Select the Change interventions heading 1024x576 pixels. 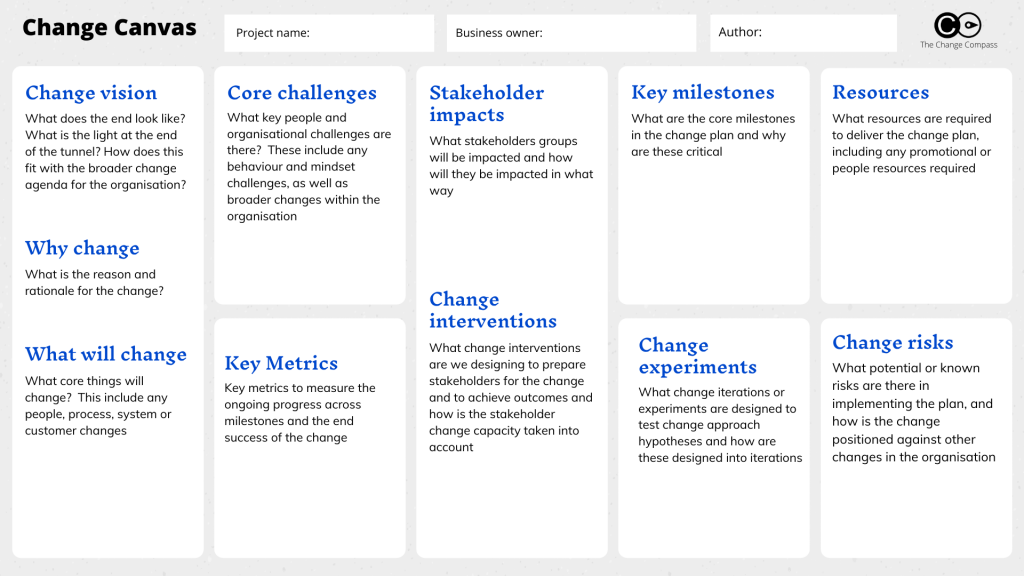pyautogui.click(x=493, y=310)
